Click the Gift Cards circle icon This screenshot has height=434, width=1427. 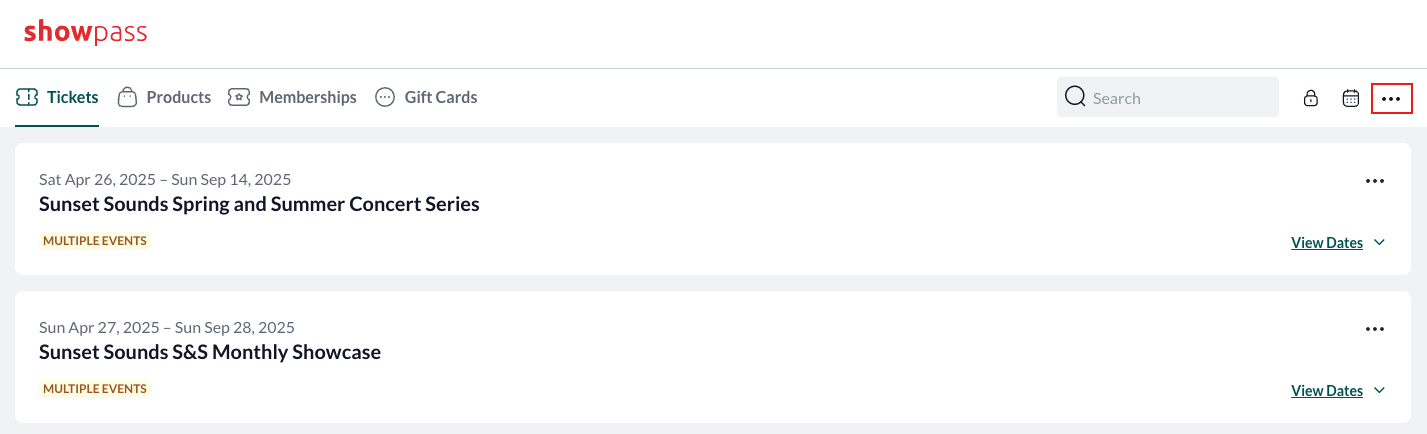[385, 97]
